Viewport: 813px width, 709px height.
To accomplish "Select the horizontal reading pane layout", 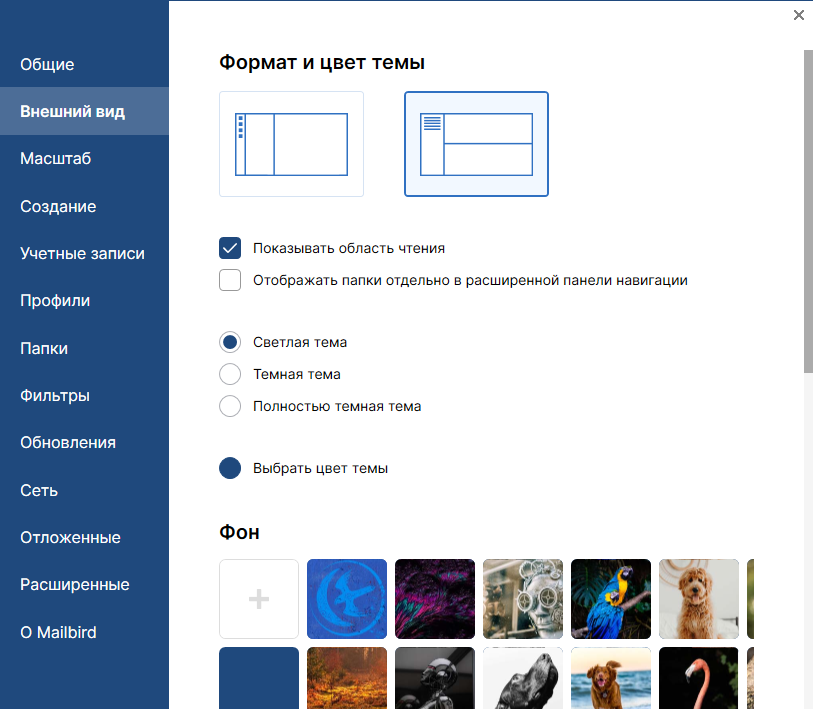I will (476, 143).
